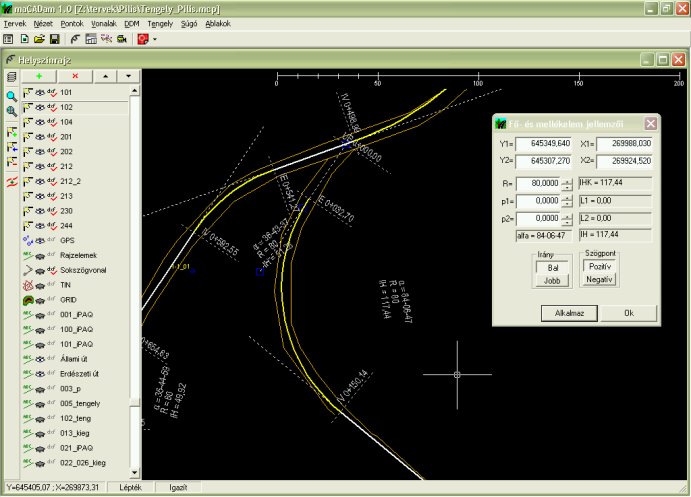This screenshot has width=691, height=497.
Task: Click the Y1 coordinate input field
Action: [x=544, y=144]
